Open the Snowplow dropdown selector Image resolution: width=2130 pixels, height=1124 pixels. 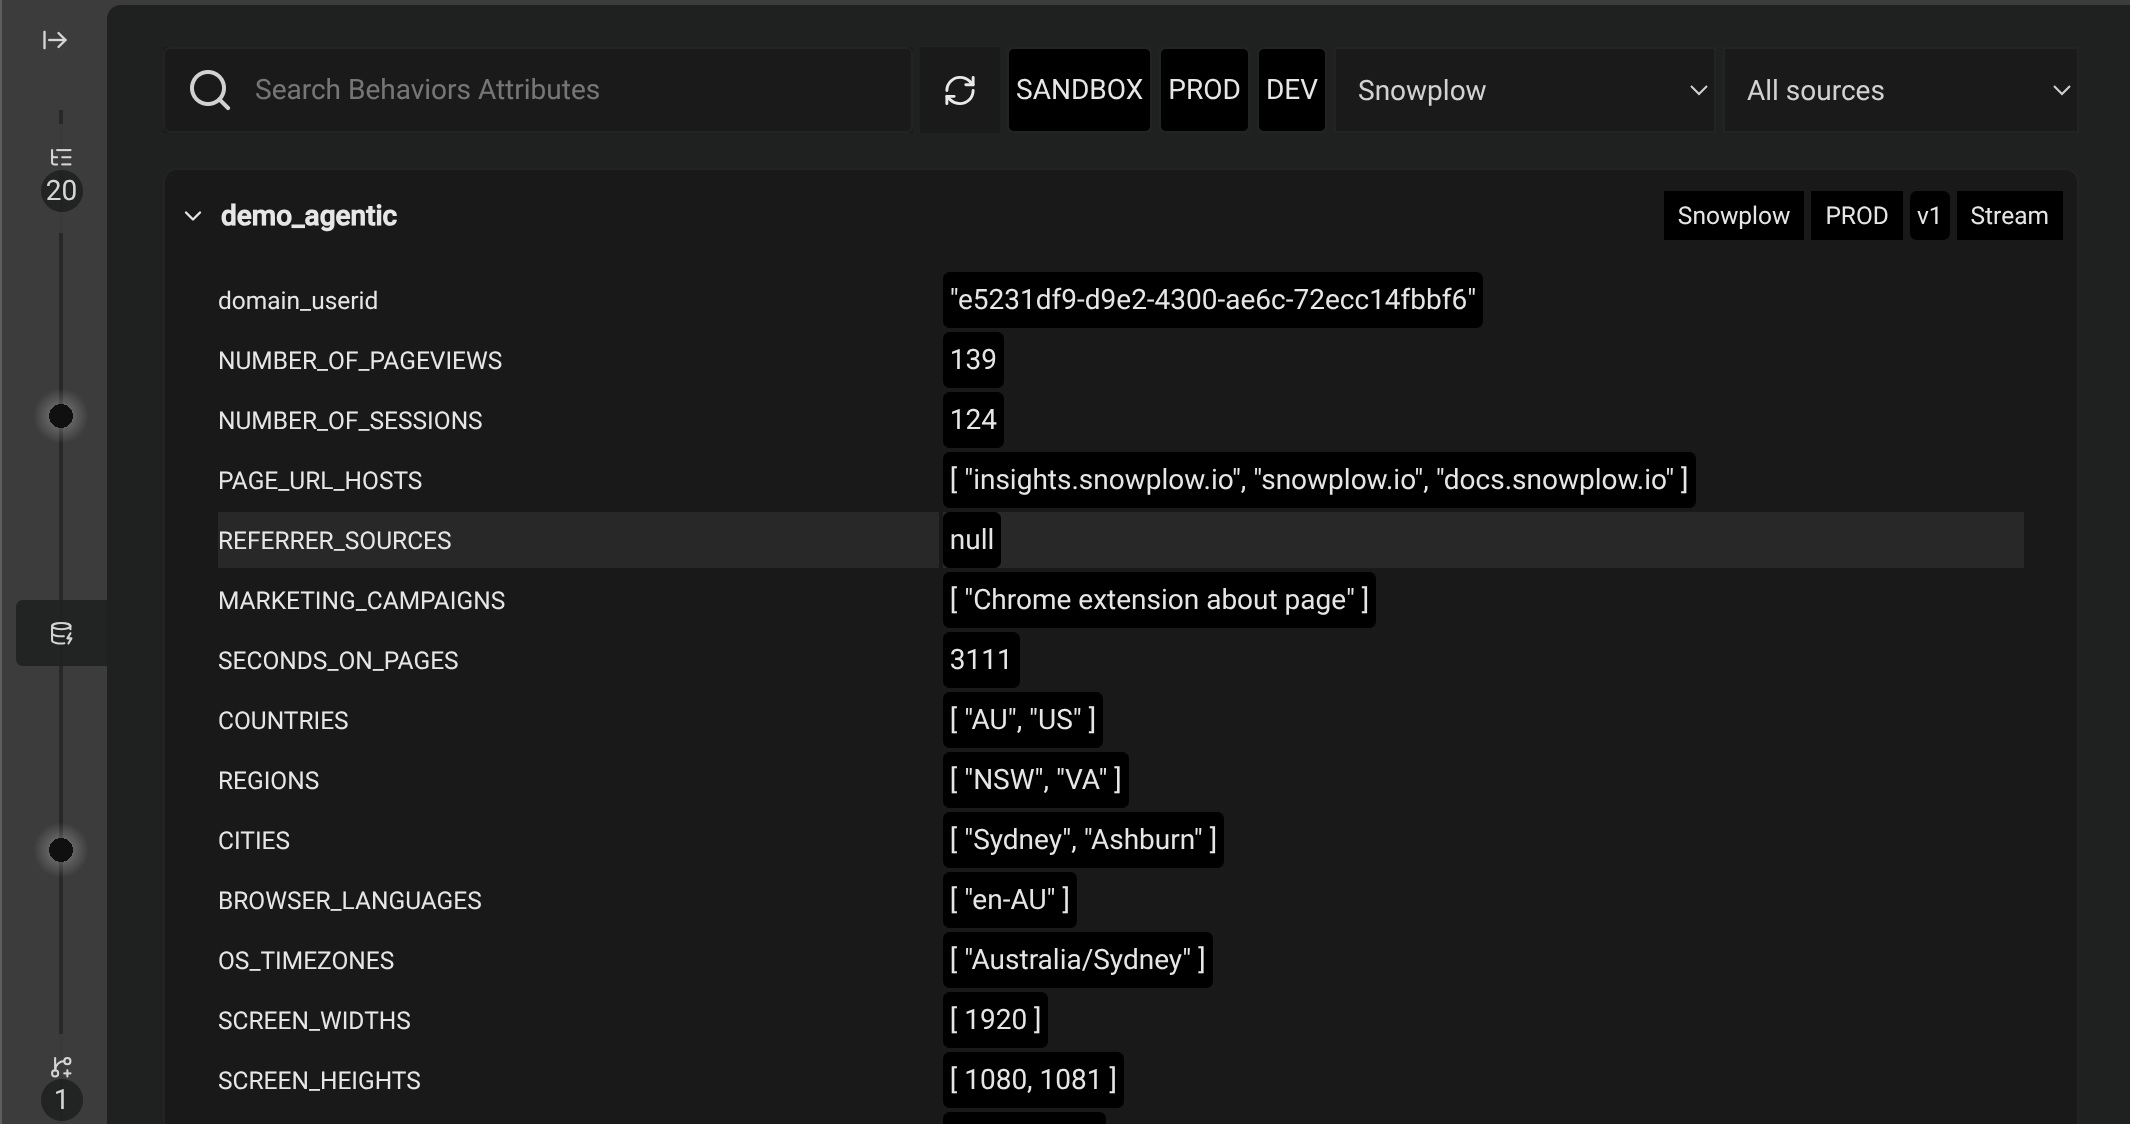[x=1523, y=90]
